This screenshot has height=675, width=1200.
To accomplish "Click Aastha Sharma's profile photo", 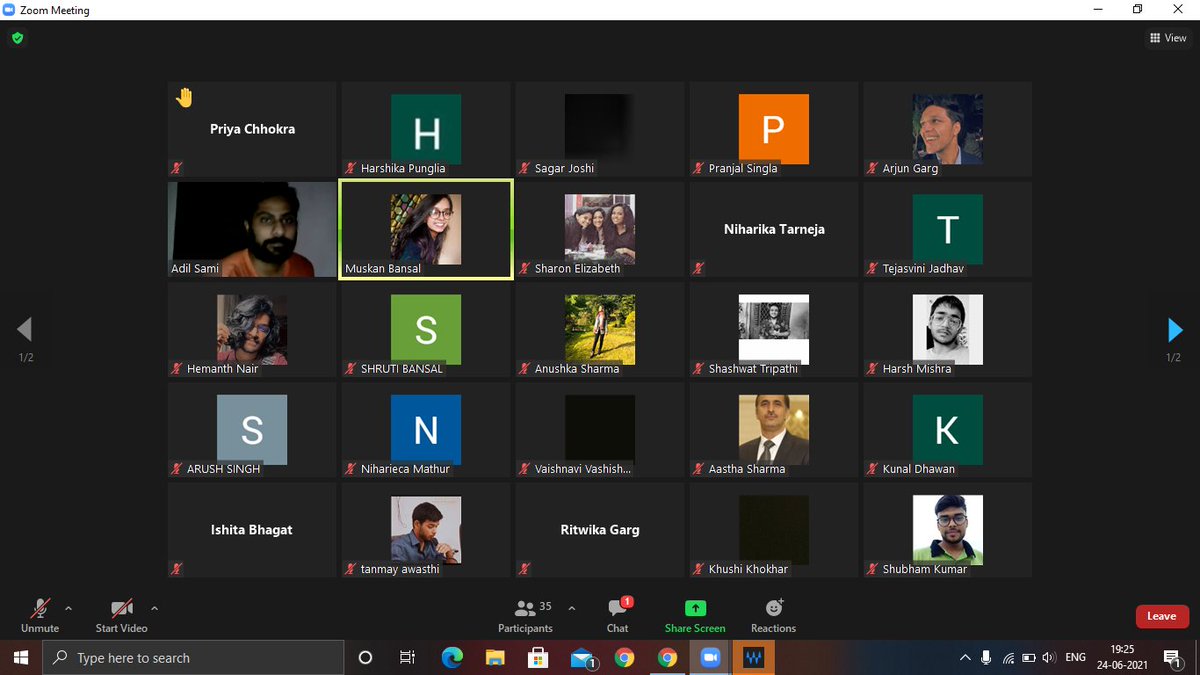I will click(773, 429).
